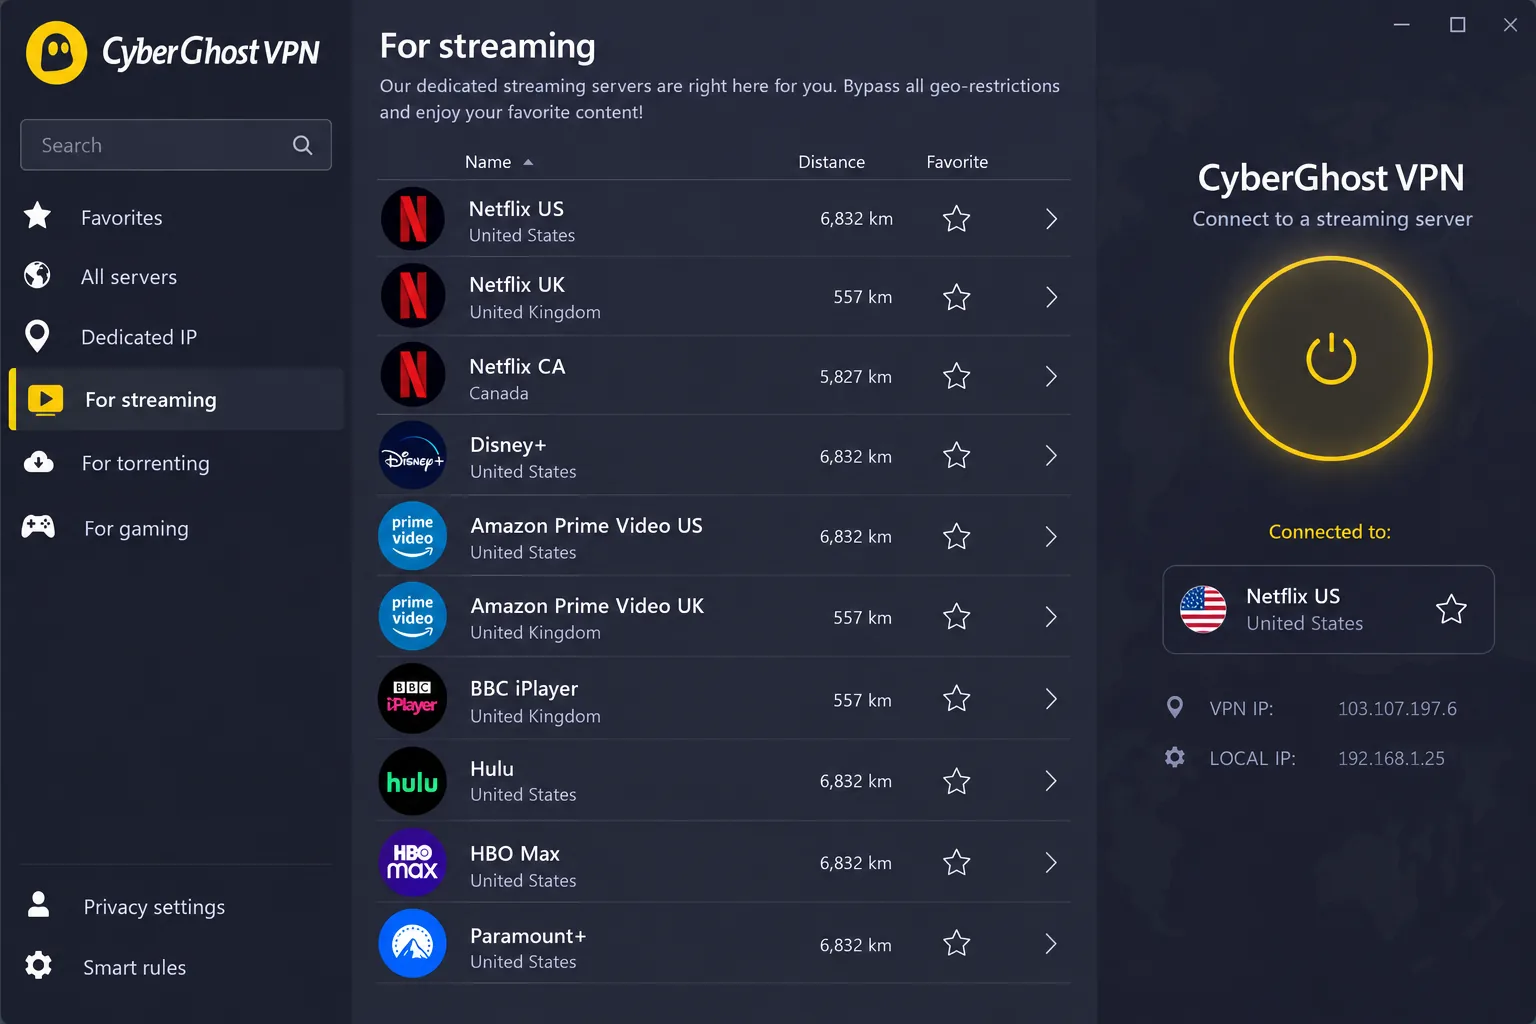Sort by the Distance column header

[x=831, y=162]
